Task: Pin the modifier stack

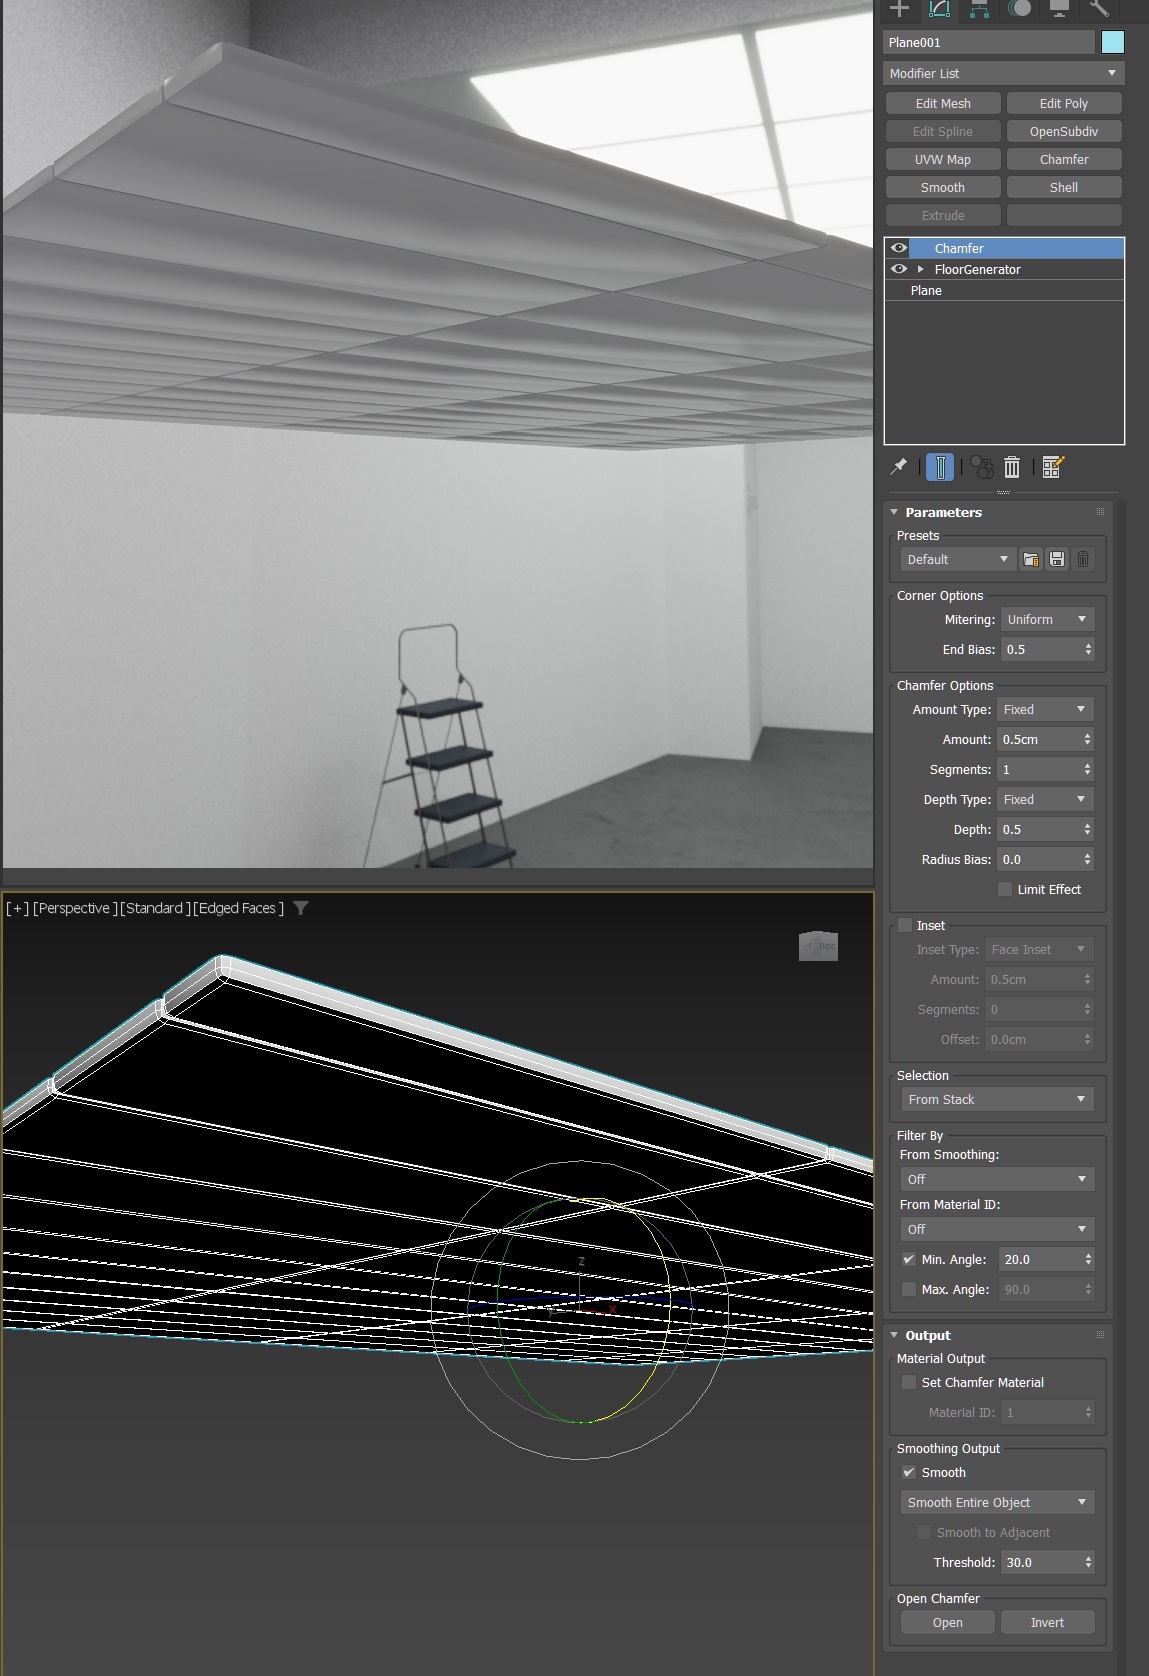Action: [x=898, y=467]
